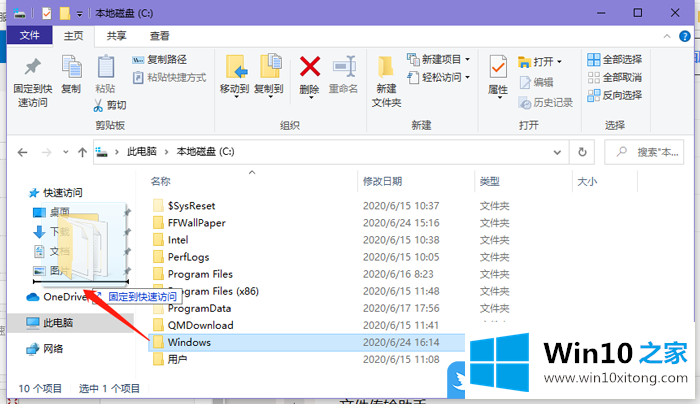Image resolution: width=700 pixels, height=404 pixels.
Task: Click Invert selection (反向选择)
Action: tap(615, 95)
